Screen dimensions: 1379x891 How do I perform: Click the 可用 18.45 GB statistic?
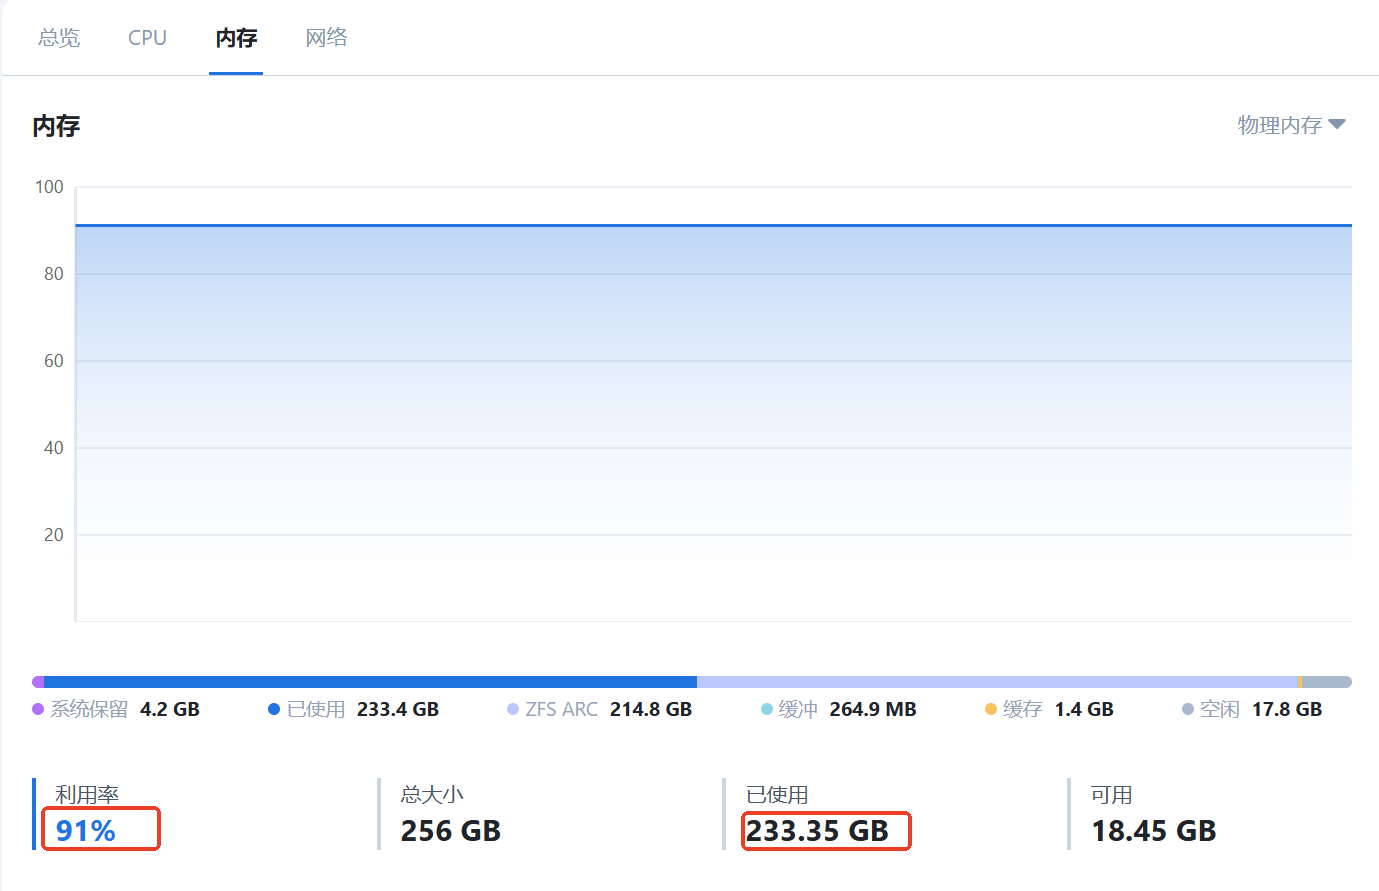(x=1153, y=830)
